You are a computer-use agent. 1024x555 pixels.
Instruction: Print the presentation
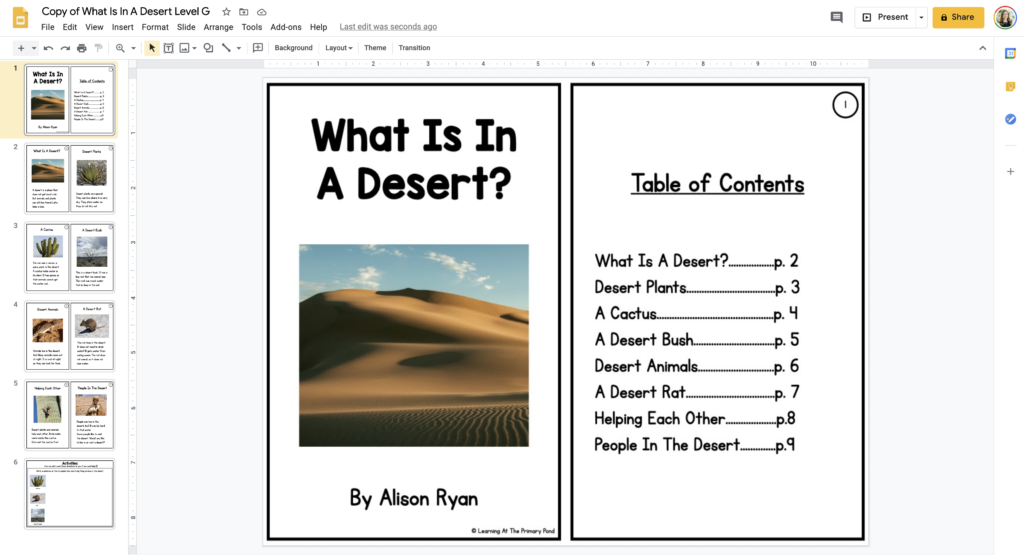[82, 48]
